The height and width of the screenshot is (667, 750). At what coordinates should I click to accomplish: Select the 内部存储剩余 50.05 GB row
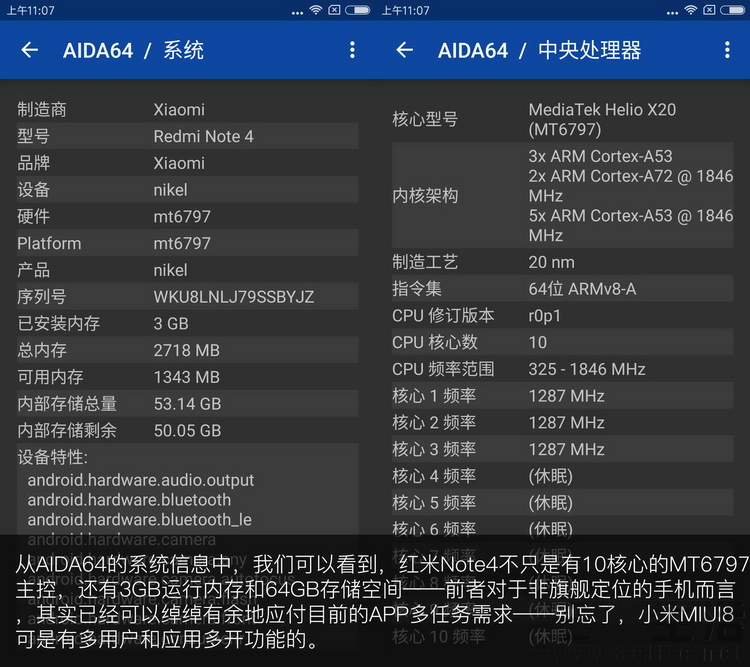[x=188, y=431]
